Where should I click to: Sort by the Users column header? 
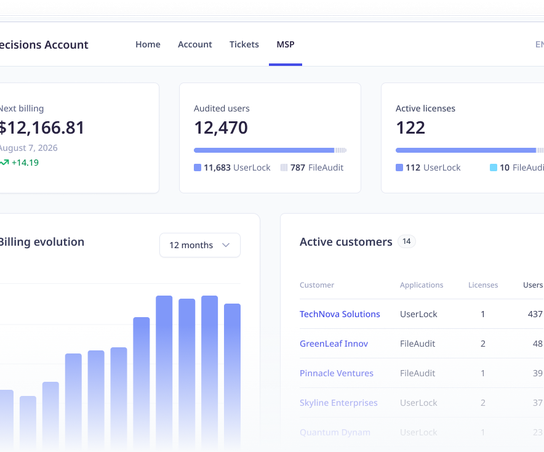533,285
